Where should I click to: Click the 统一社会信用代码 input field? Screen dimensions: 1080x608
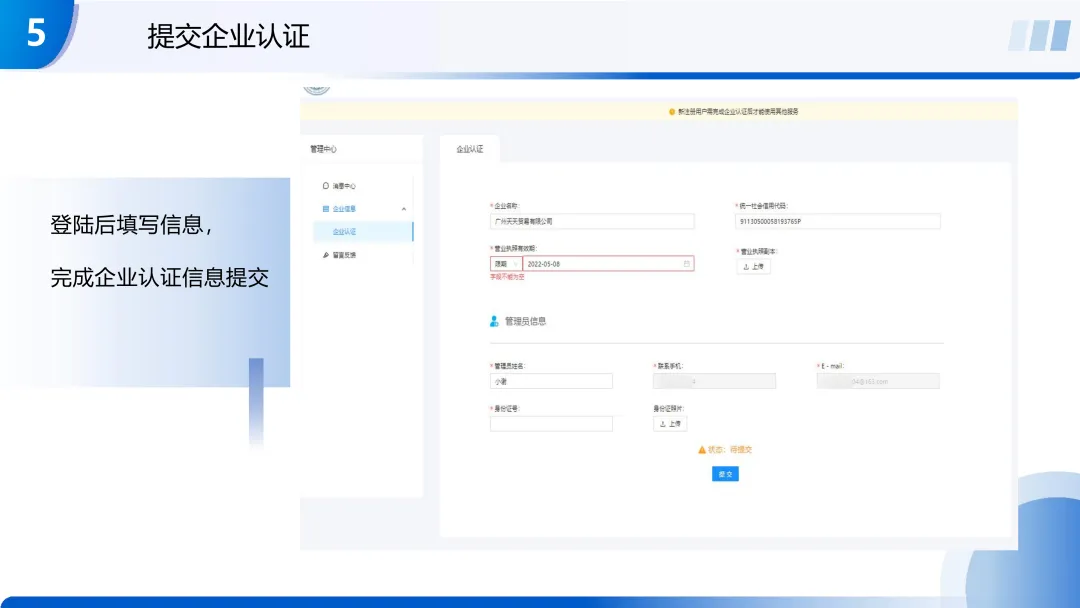[x=838, y=221]
